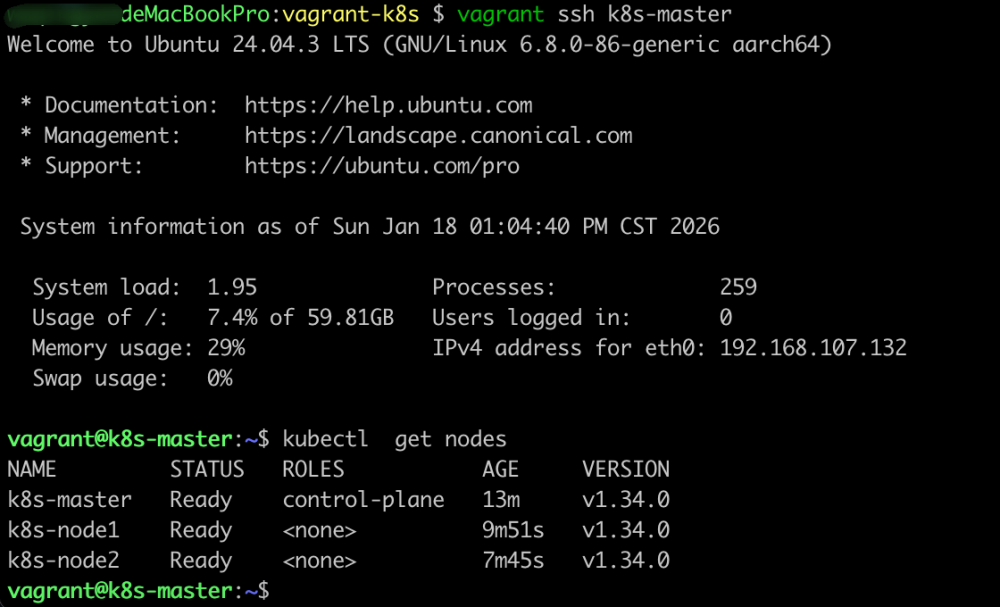Click the STATUS column header
Image resolution: width=1000 pixels, height=607 pixels.
[207, 469]
